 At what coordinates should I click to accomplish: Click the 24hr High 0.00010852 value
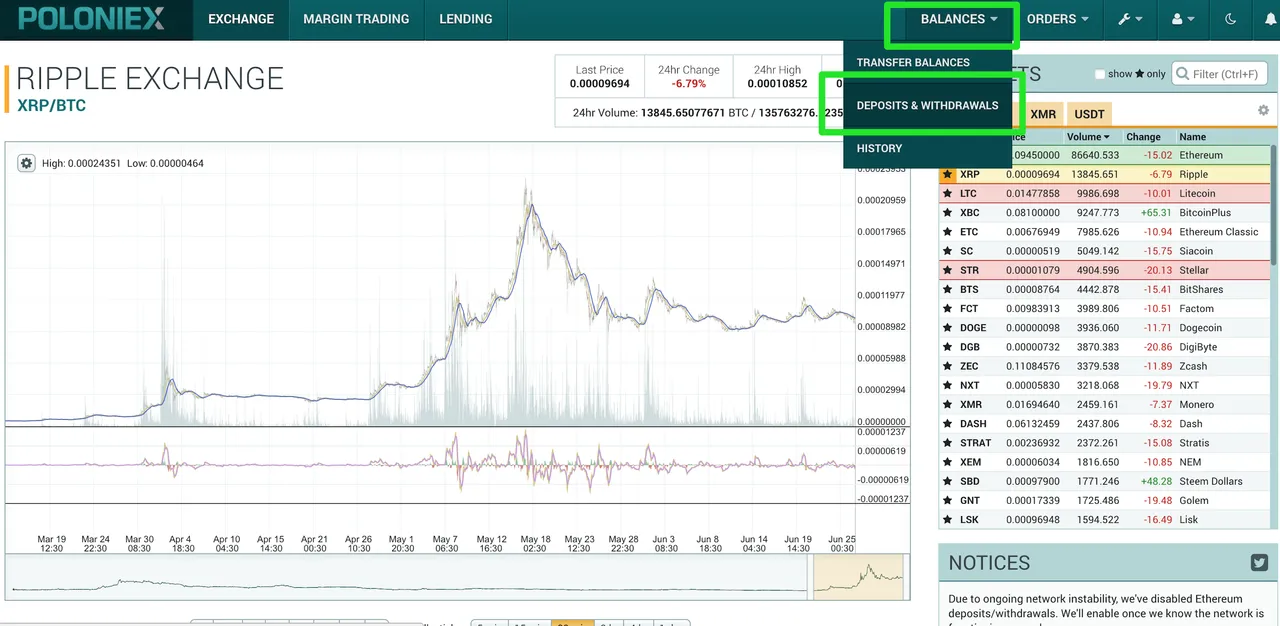(x=777, y=84)
